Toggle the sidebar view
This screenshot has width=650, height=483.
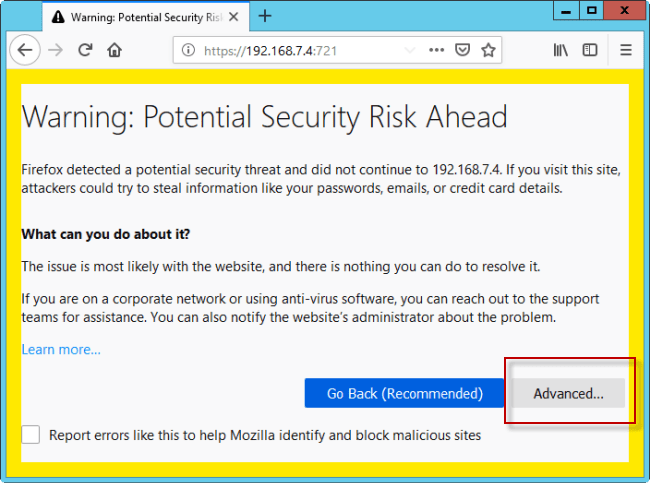click(x=590, y=50)
